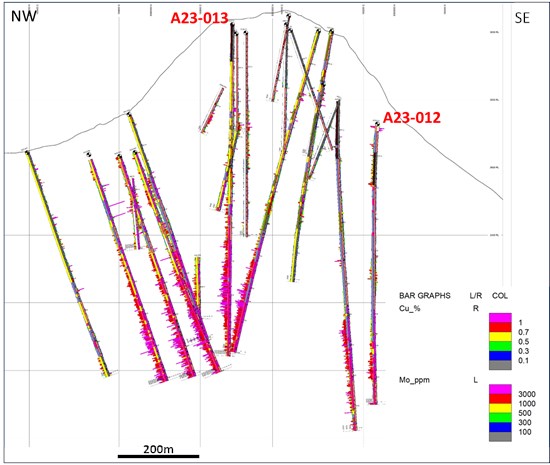Select collar marker beneath the A23-012 label
The width and height of the screenshot is (550, 465).
(x=377, y=124)
